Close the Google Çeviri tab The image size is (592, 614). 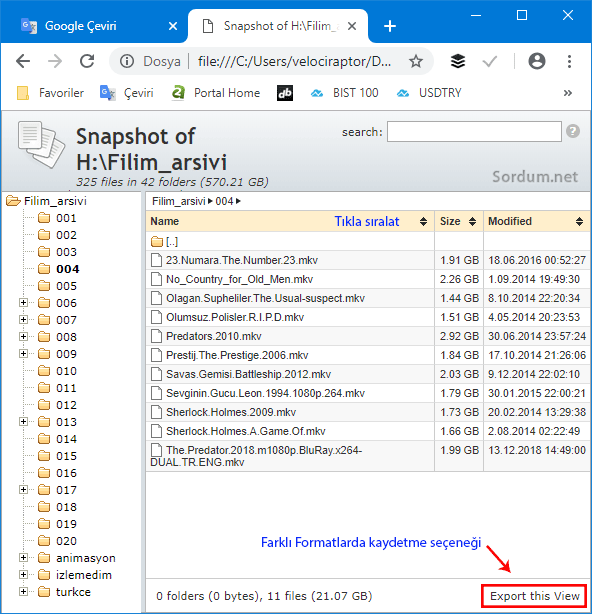pos(173,26)
